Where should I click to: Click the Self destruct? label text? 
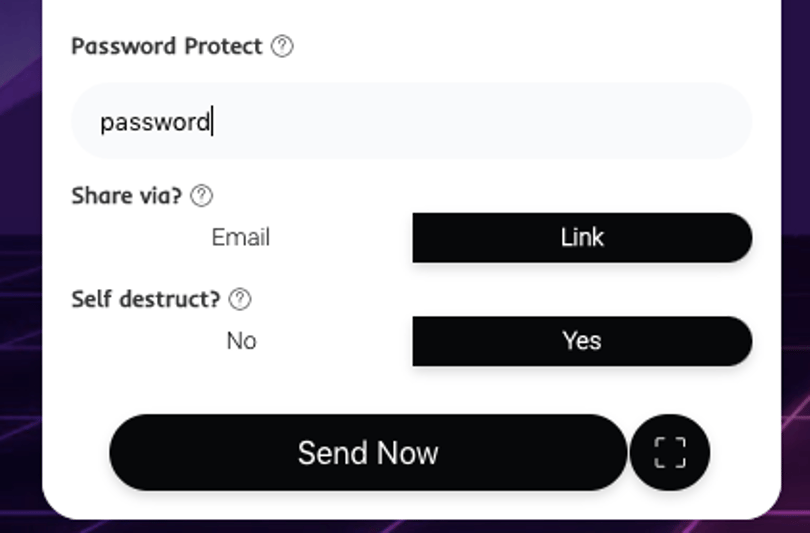coord(146,300)
